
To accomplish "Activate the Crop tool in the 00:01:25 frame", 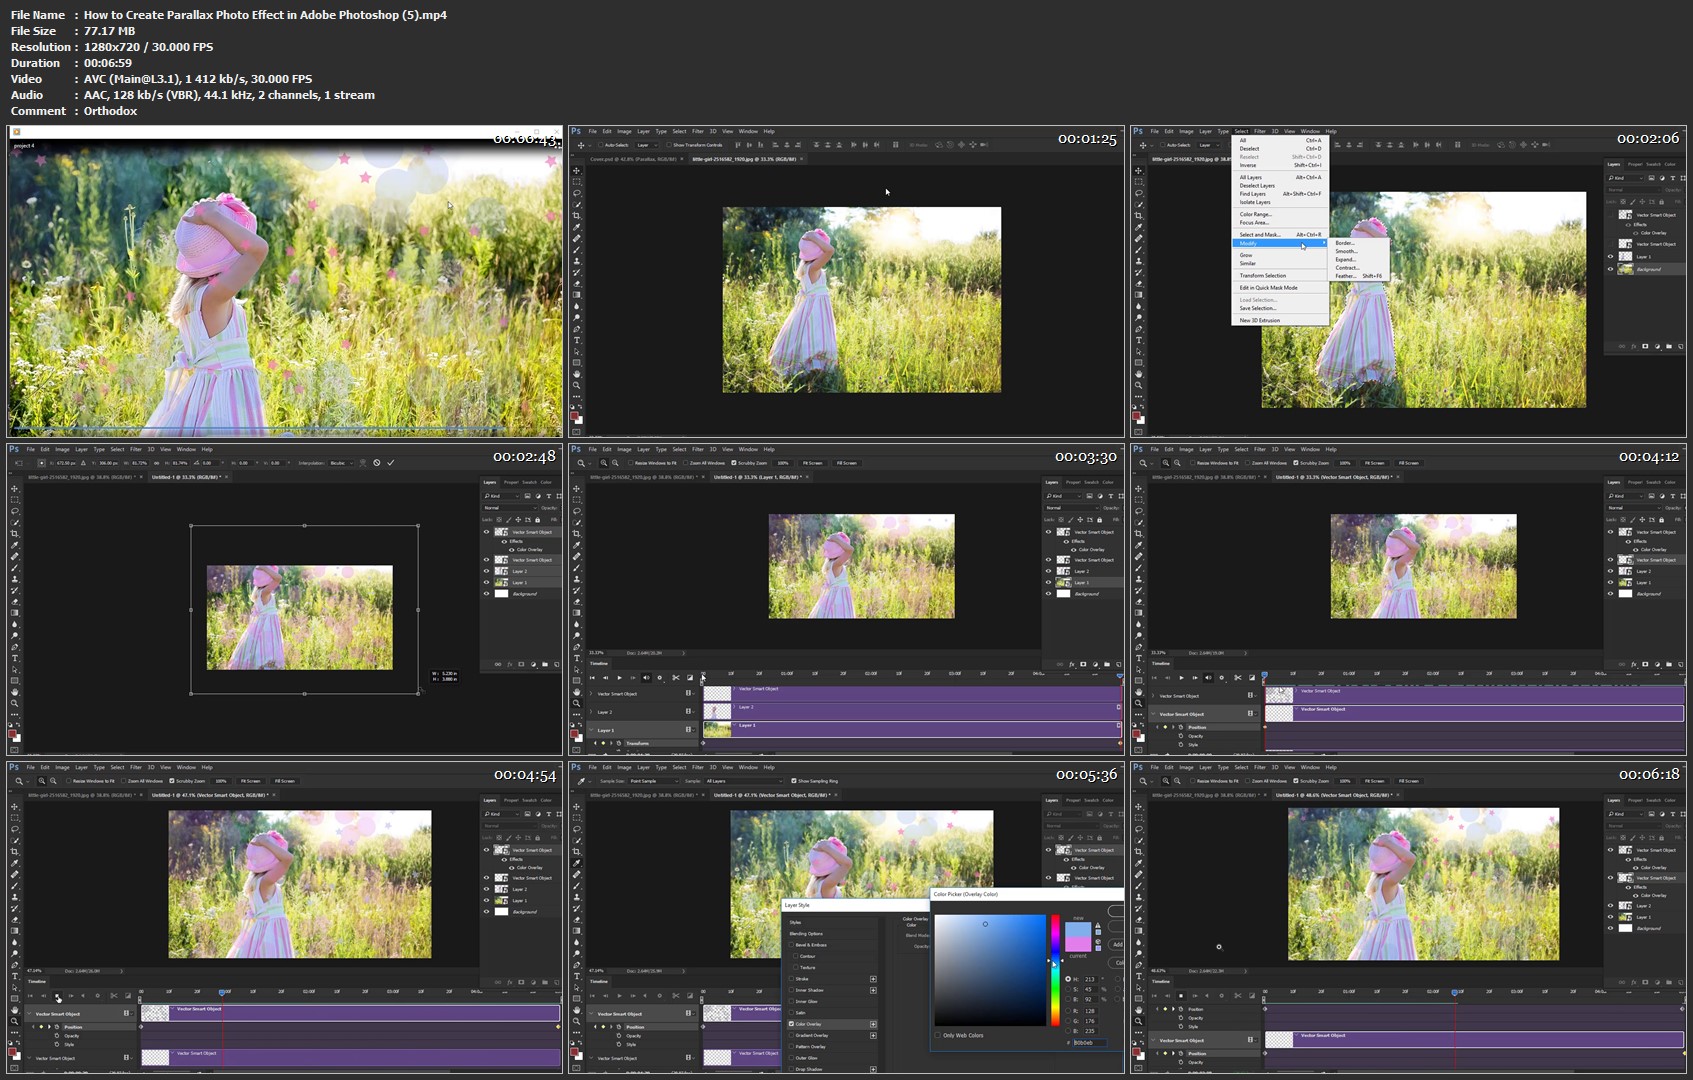I will 577,216.
